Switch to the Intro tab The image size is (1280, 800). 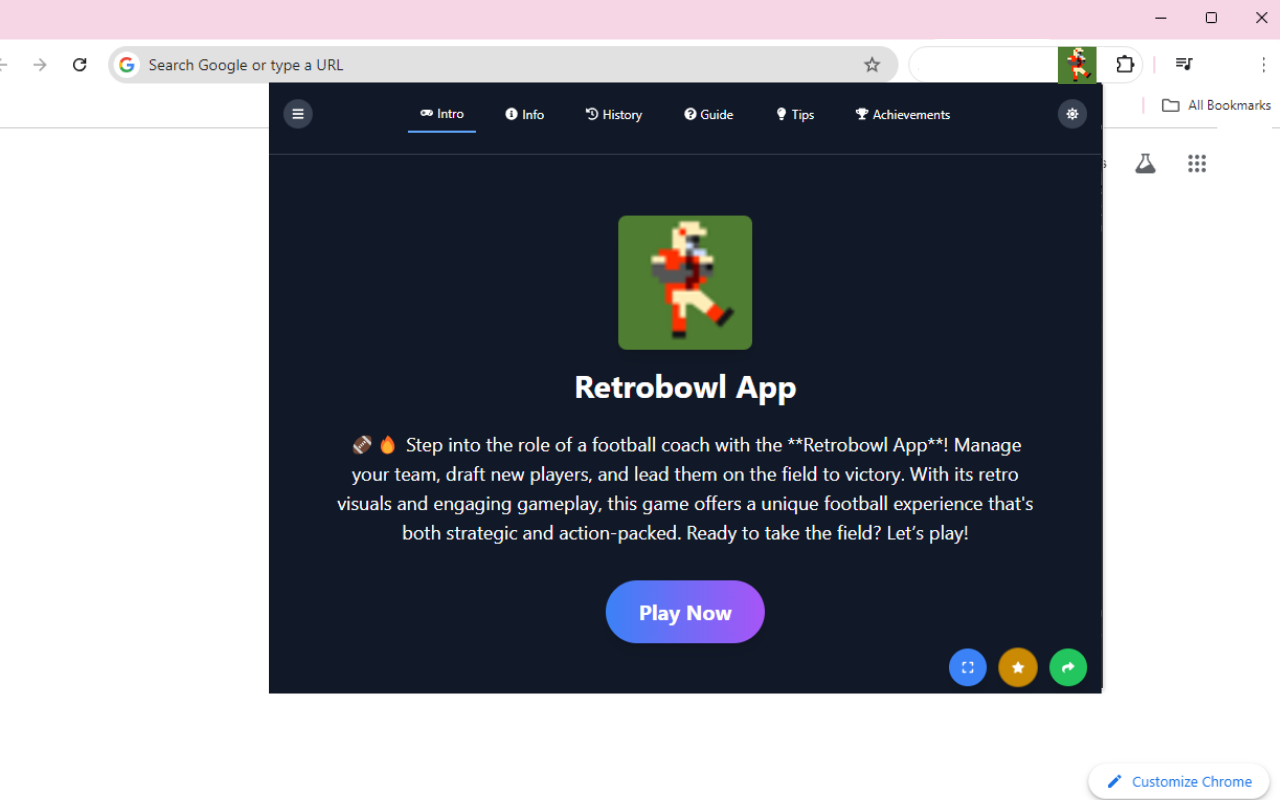point(442,114)
